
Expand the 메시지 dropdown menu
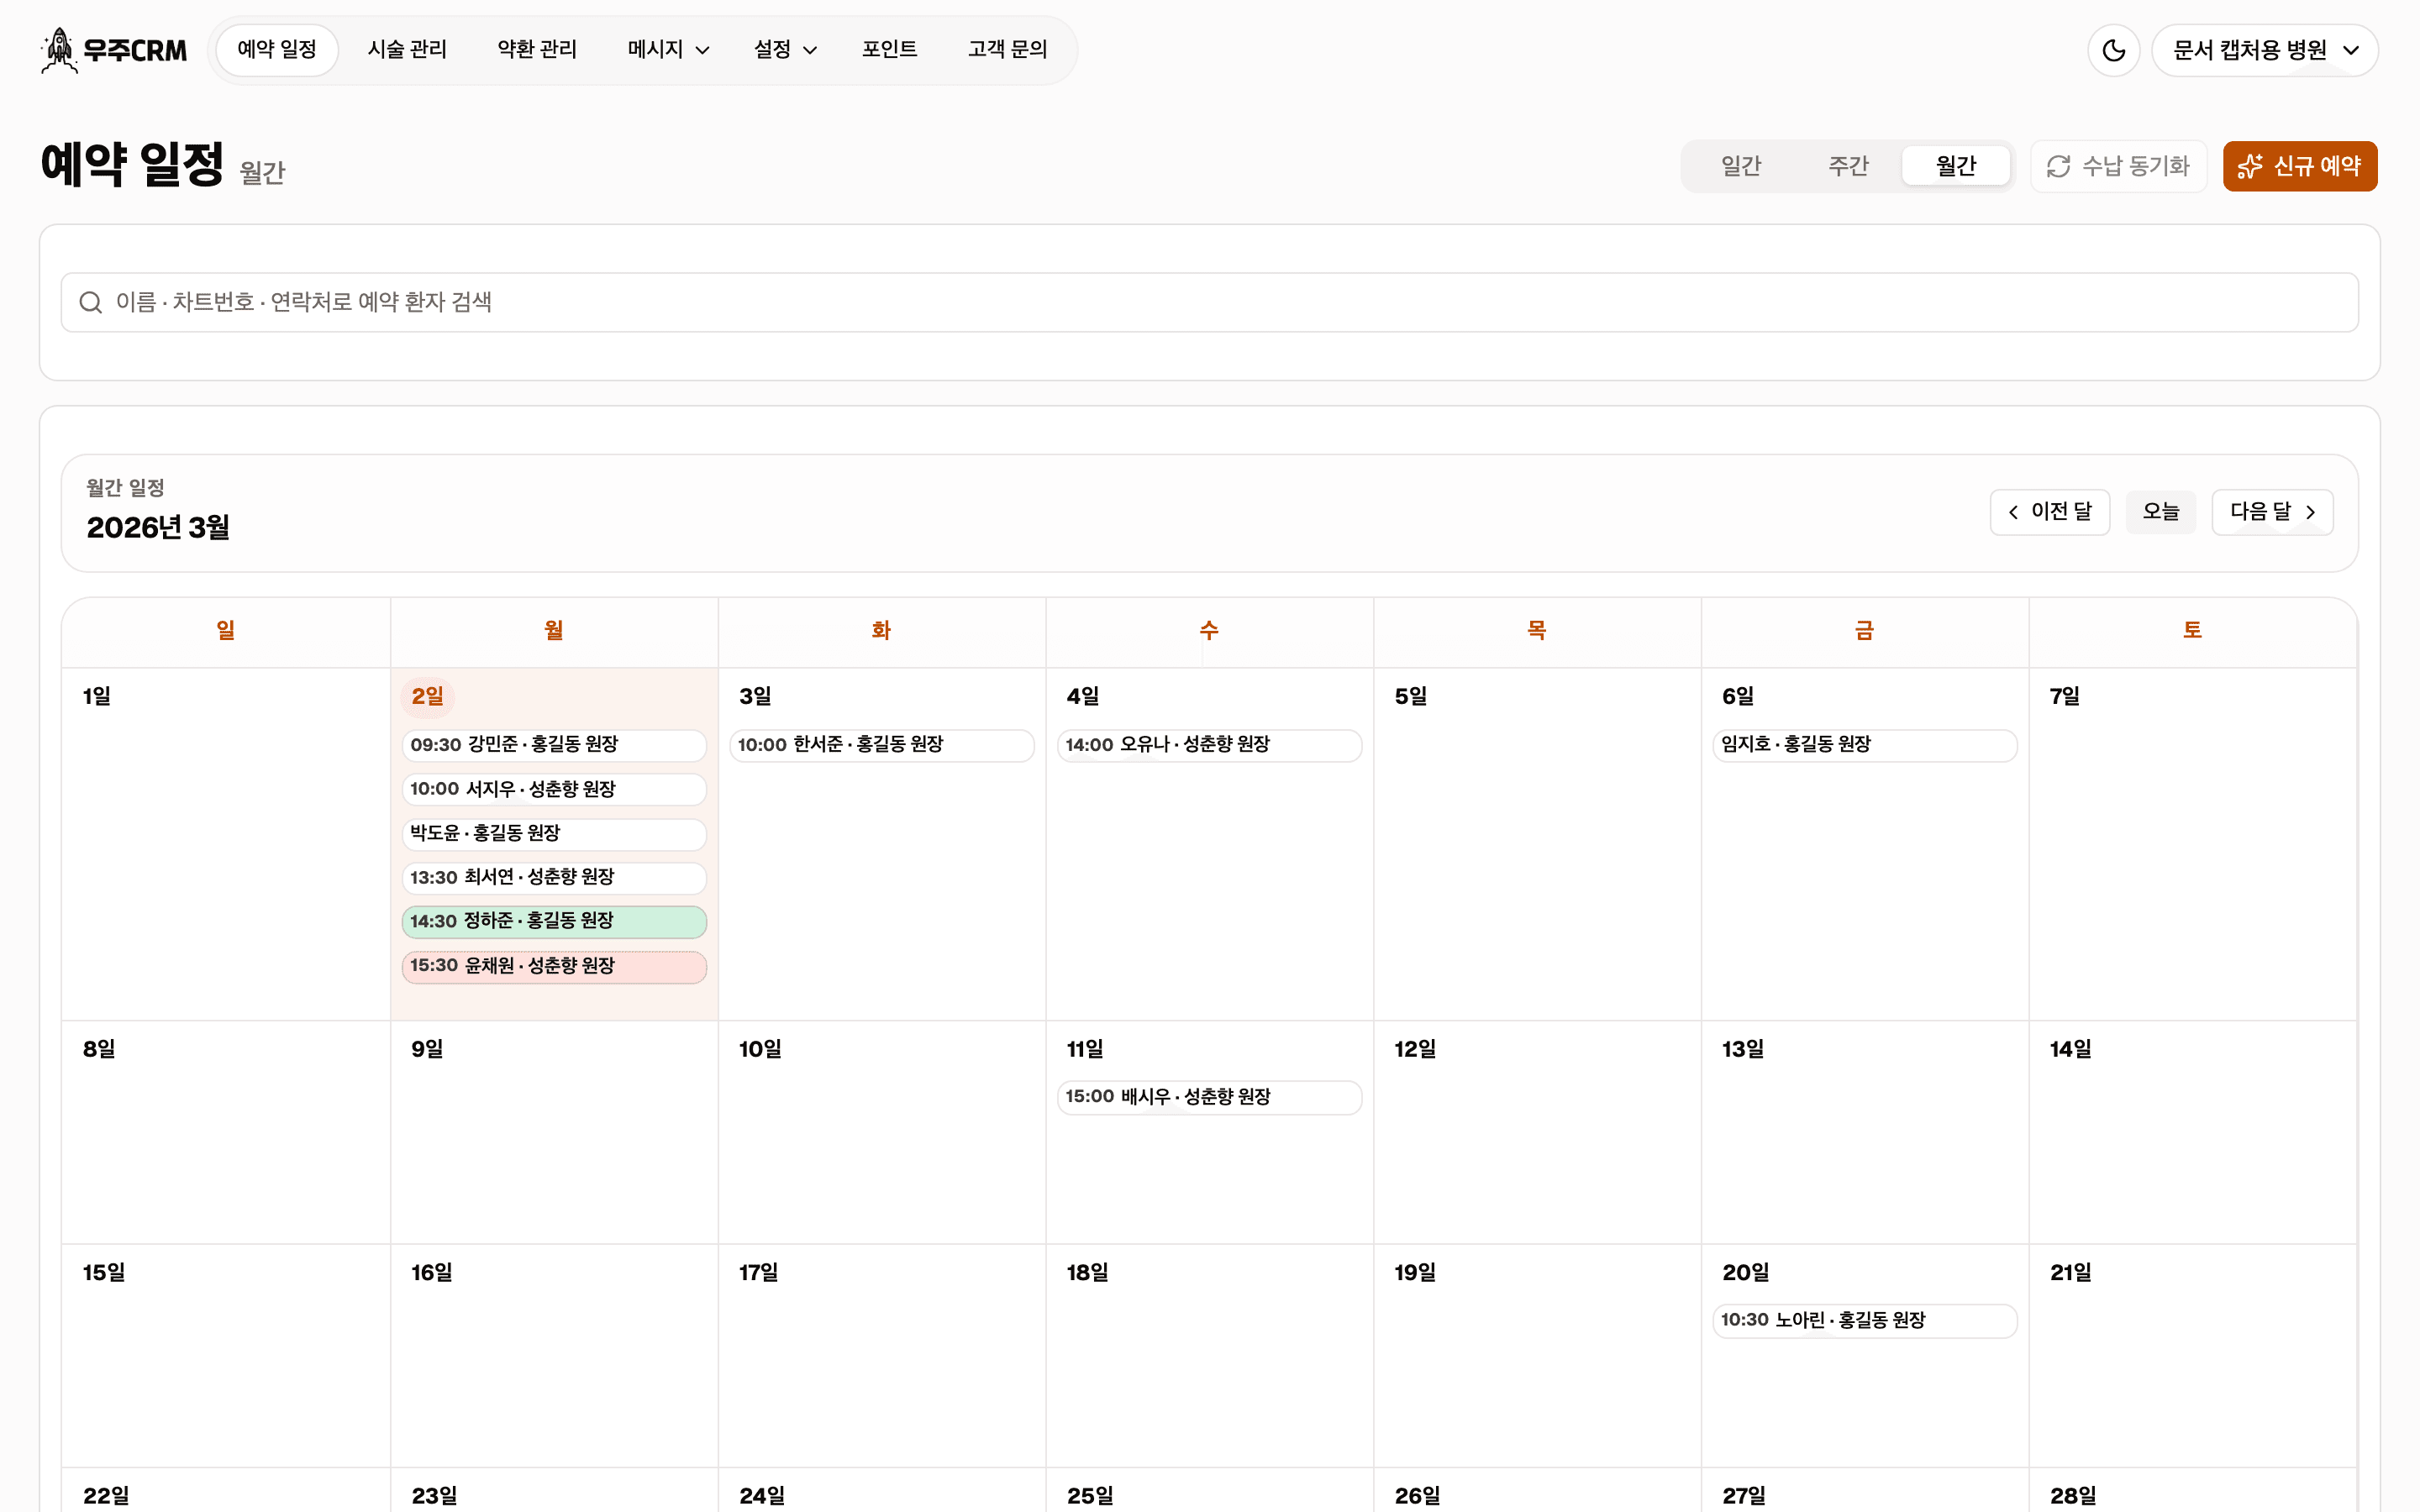(x=668, y=50)
